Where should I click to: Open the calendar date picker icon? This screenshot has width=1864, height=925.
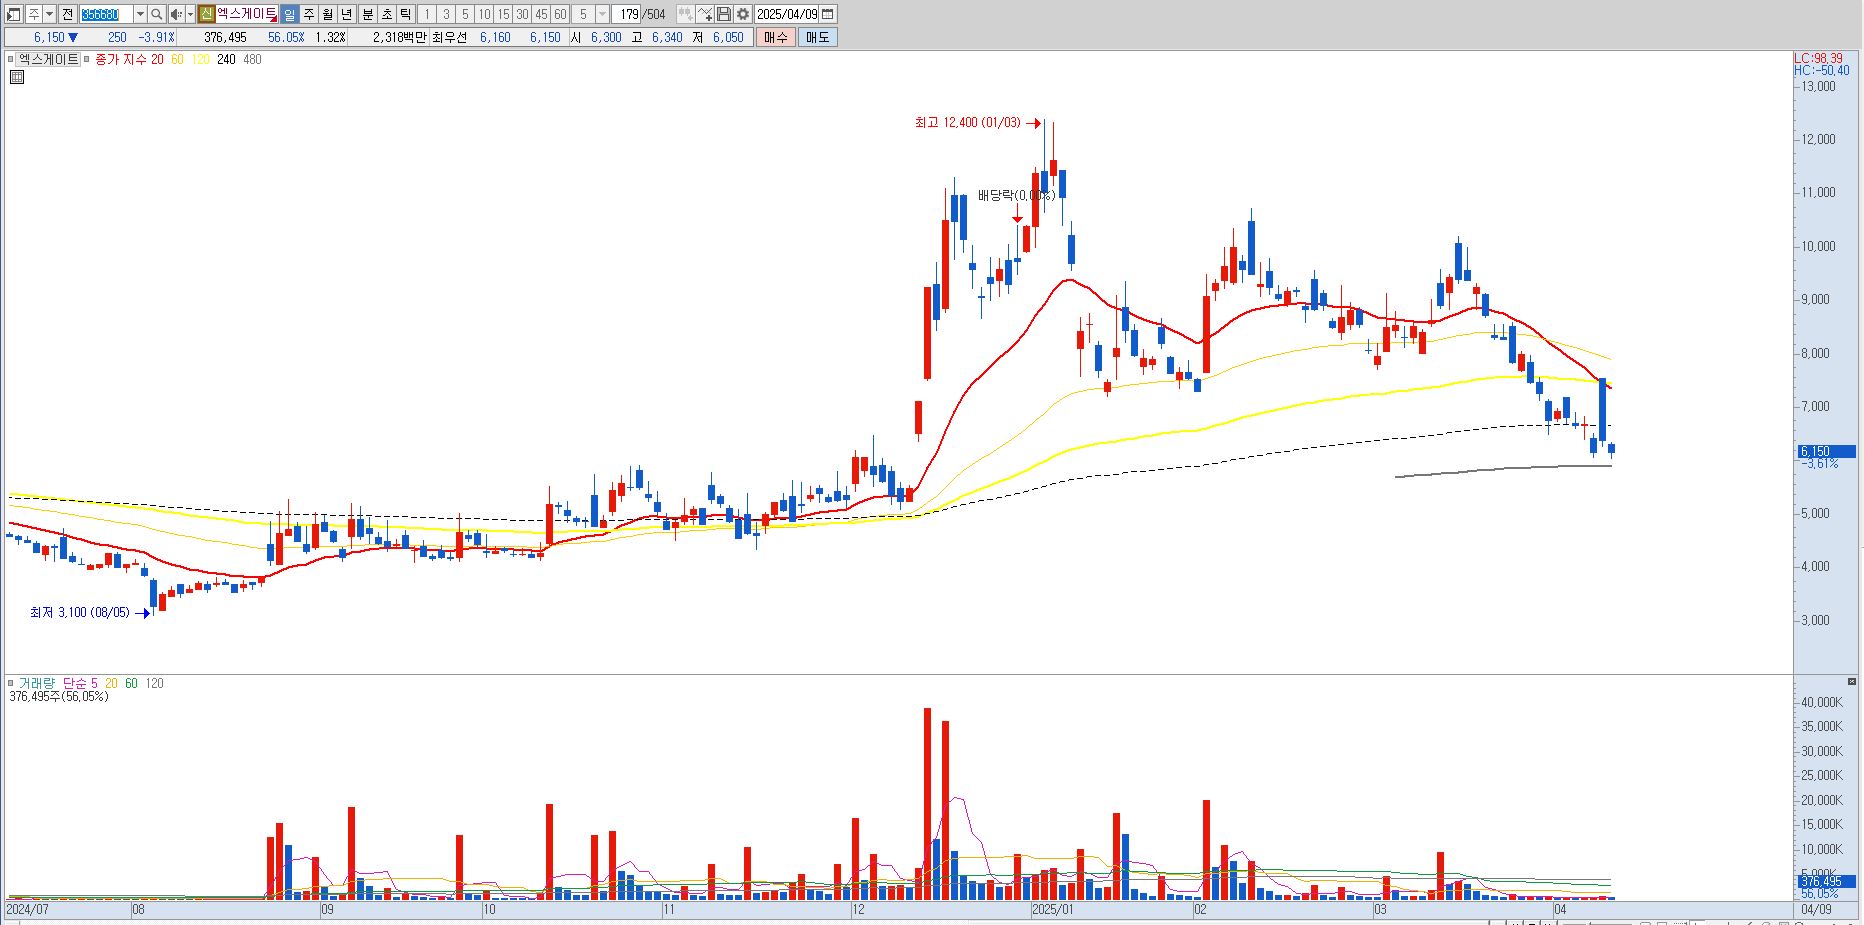pyautogui.click(x=828, y=14)
